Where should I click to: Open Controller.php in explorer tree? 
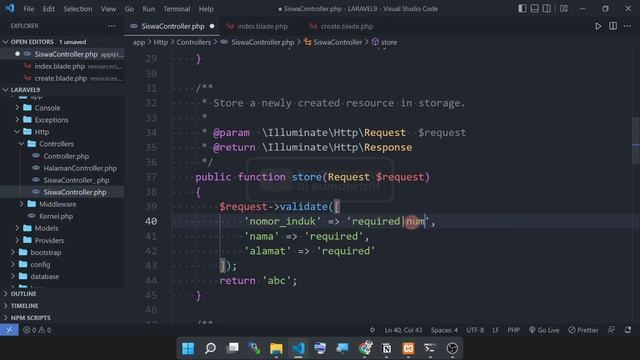click(62, 156)
